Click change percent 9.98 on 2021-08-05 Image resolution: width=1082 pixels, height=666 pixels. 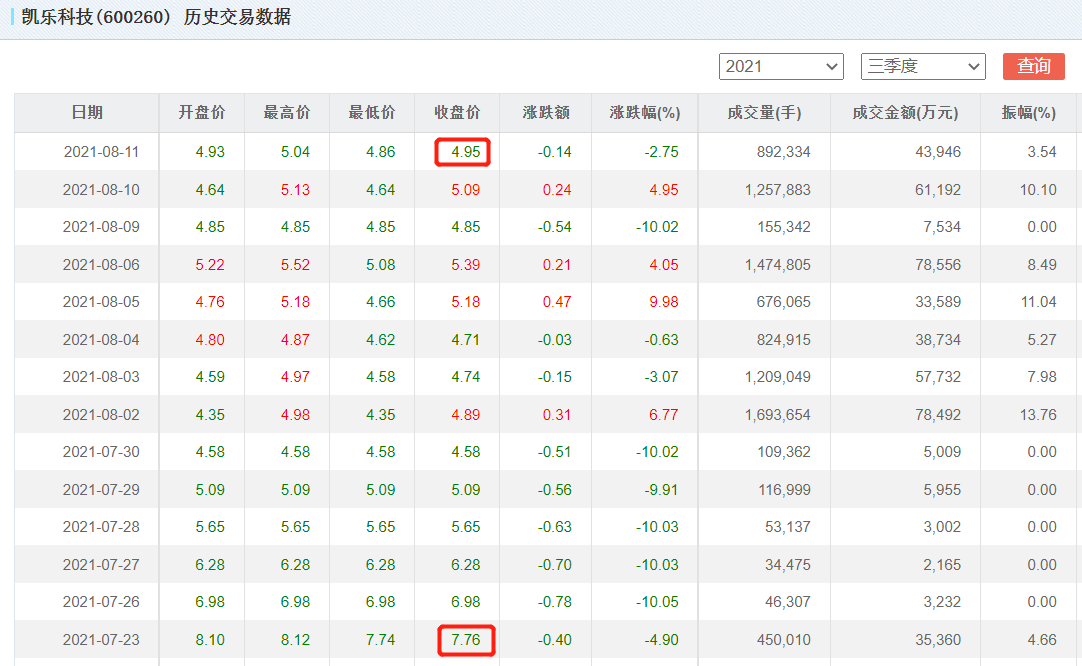[x=664, y=302]
